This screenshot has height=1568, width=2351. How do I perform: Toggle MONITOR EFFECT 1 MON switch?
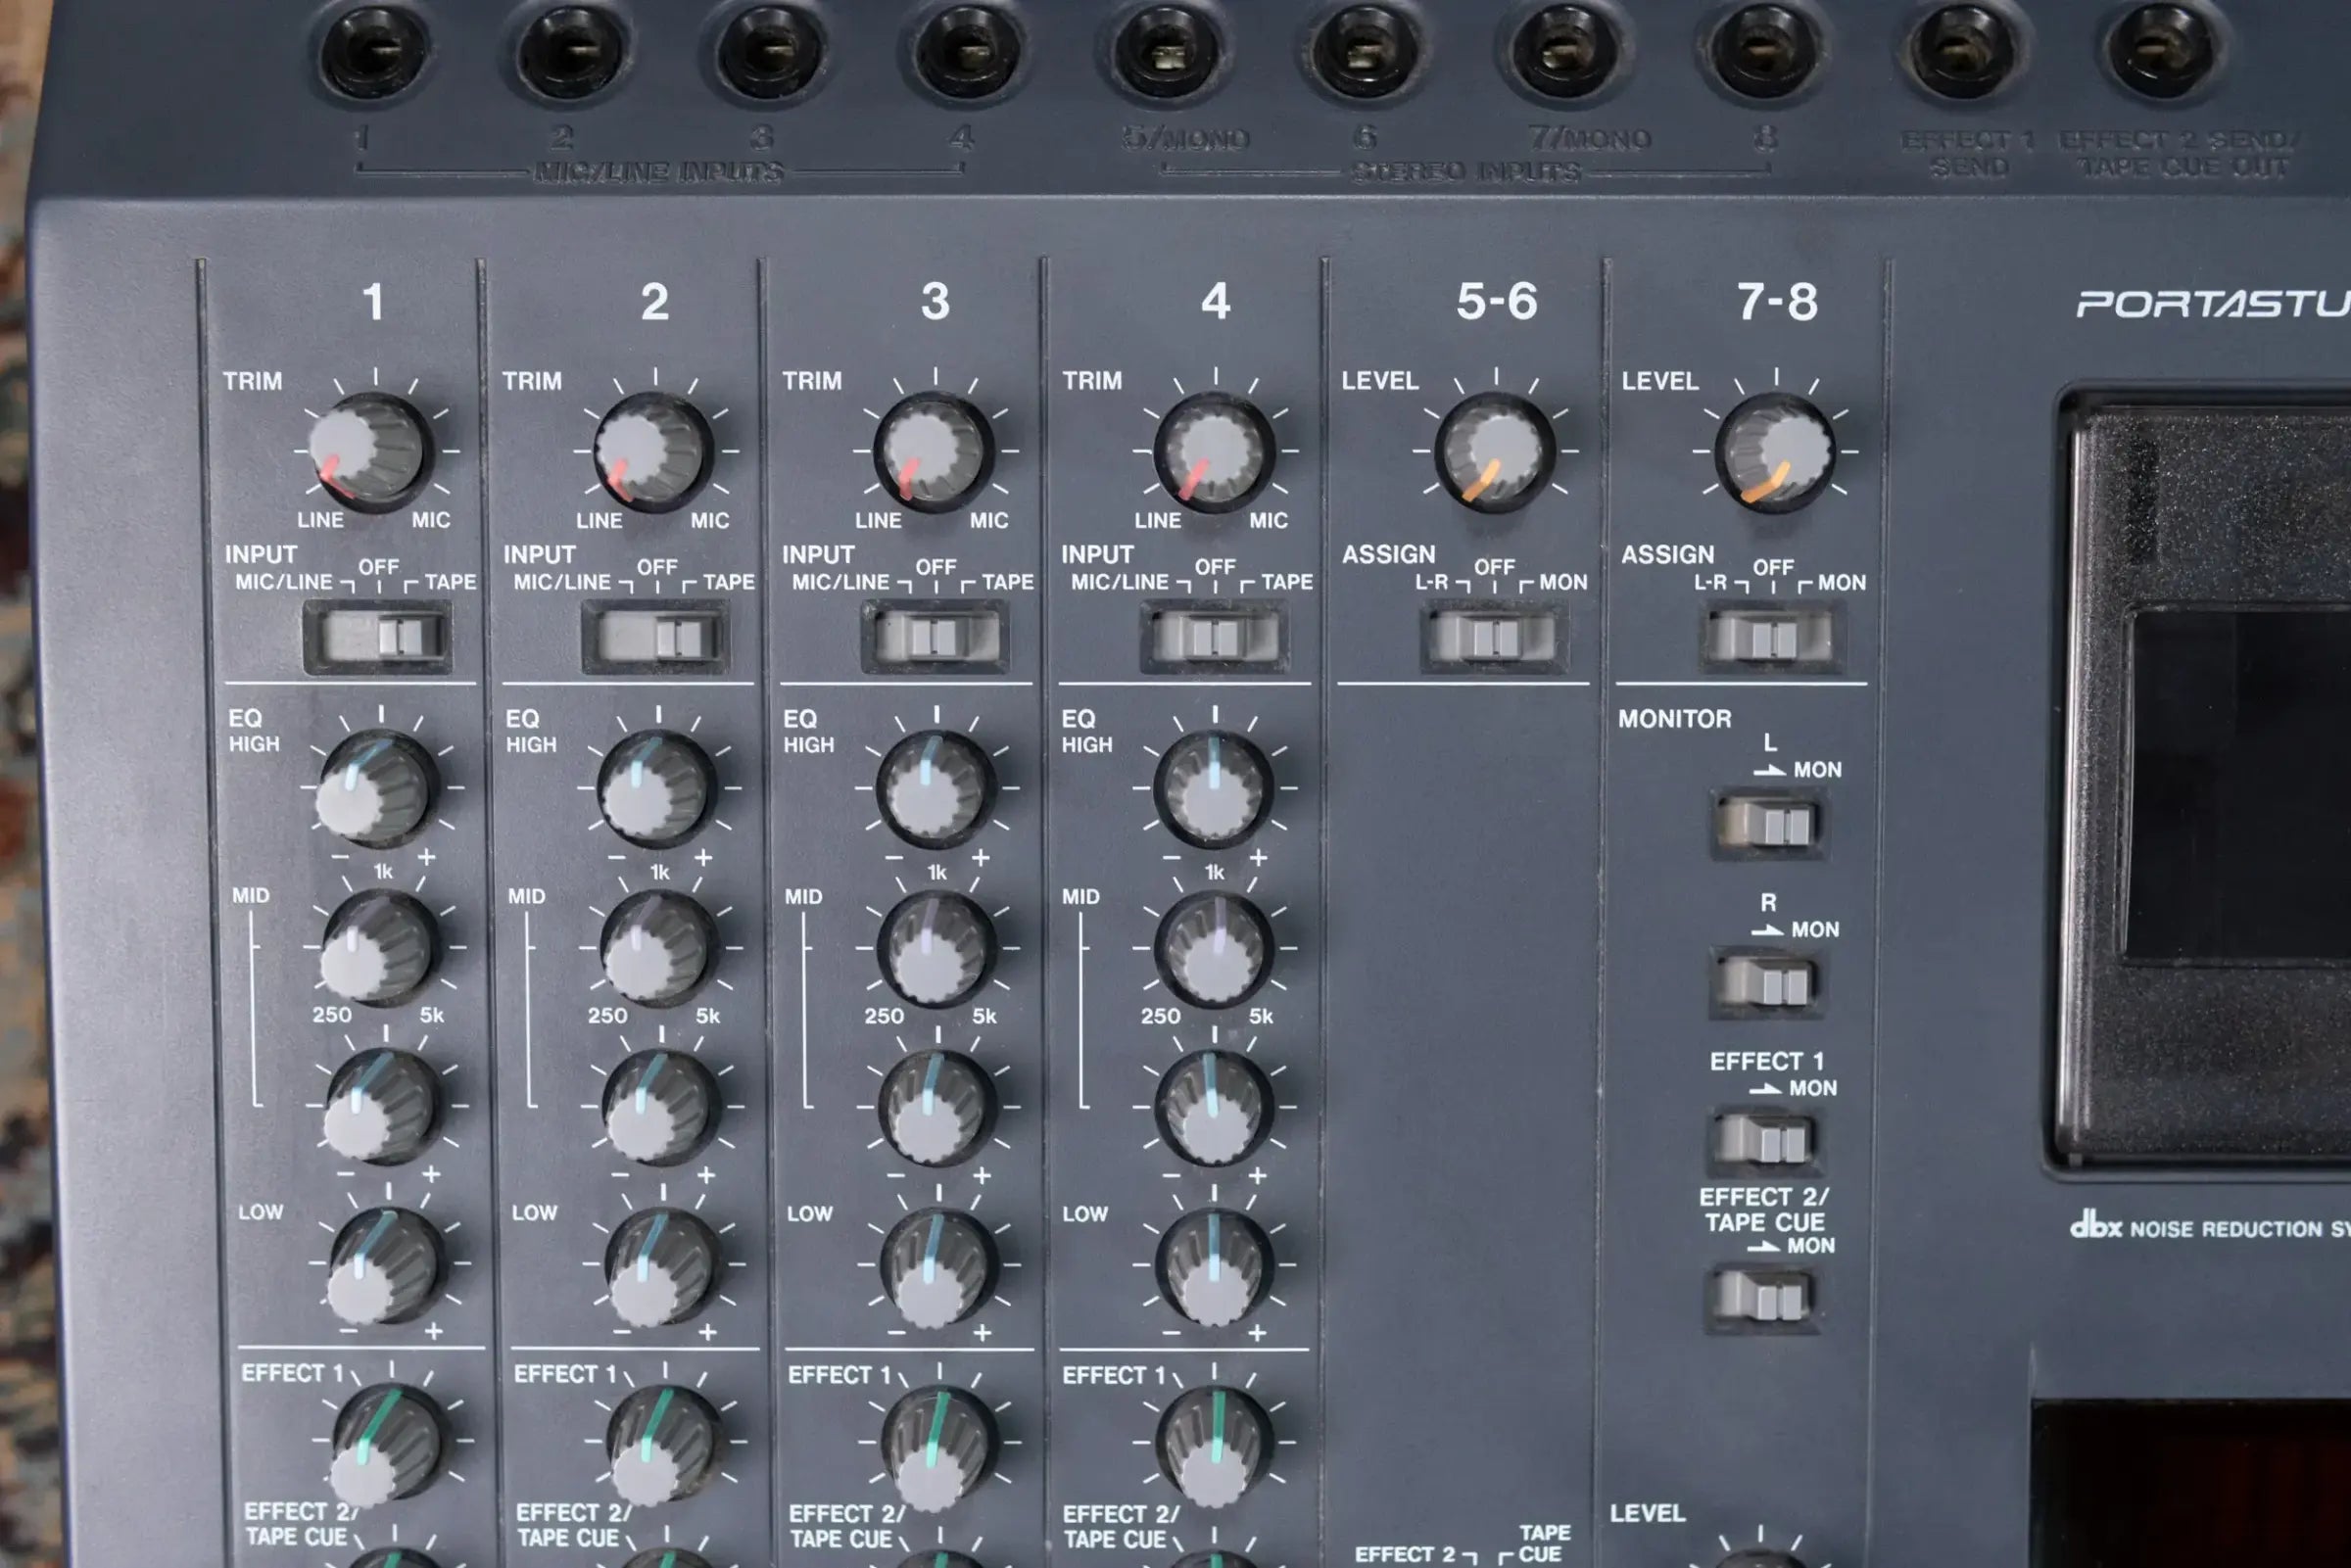(x=1764, y=1140)
